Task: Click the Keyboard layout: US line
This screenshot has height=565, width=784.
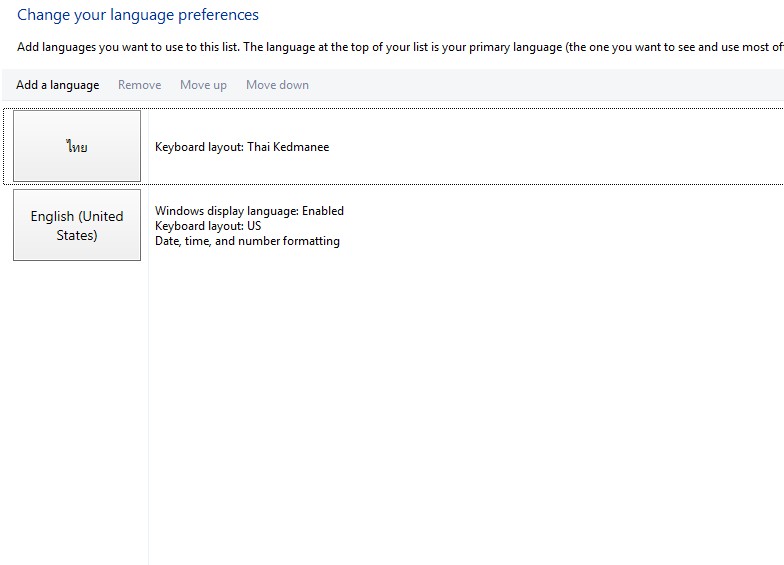Action: tap(208, 226)
